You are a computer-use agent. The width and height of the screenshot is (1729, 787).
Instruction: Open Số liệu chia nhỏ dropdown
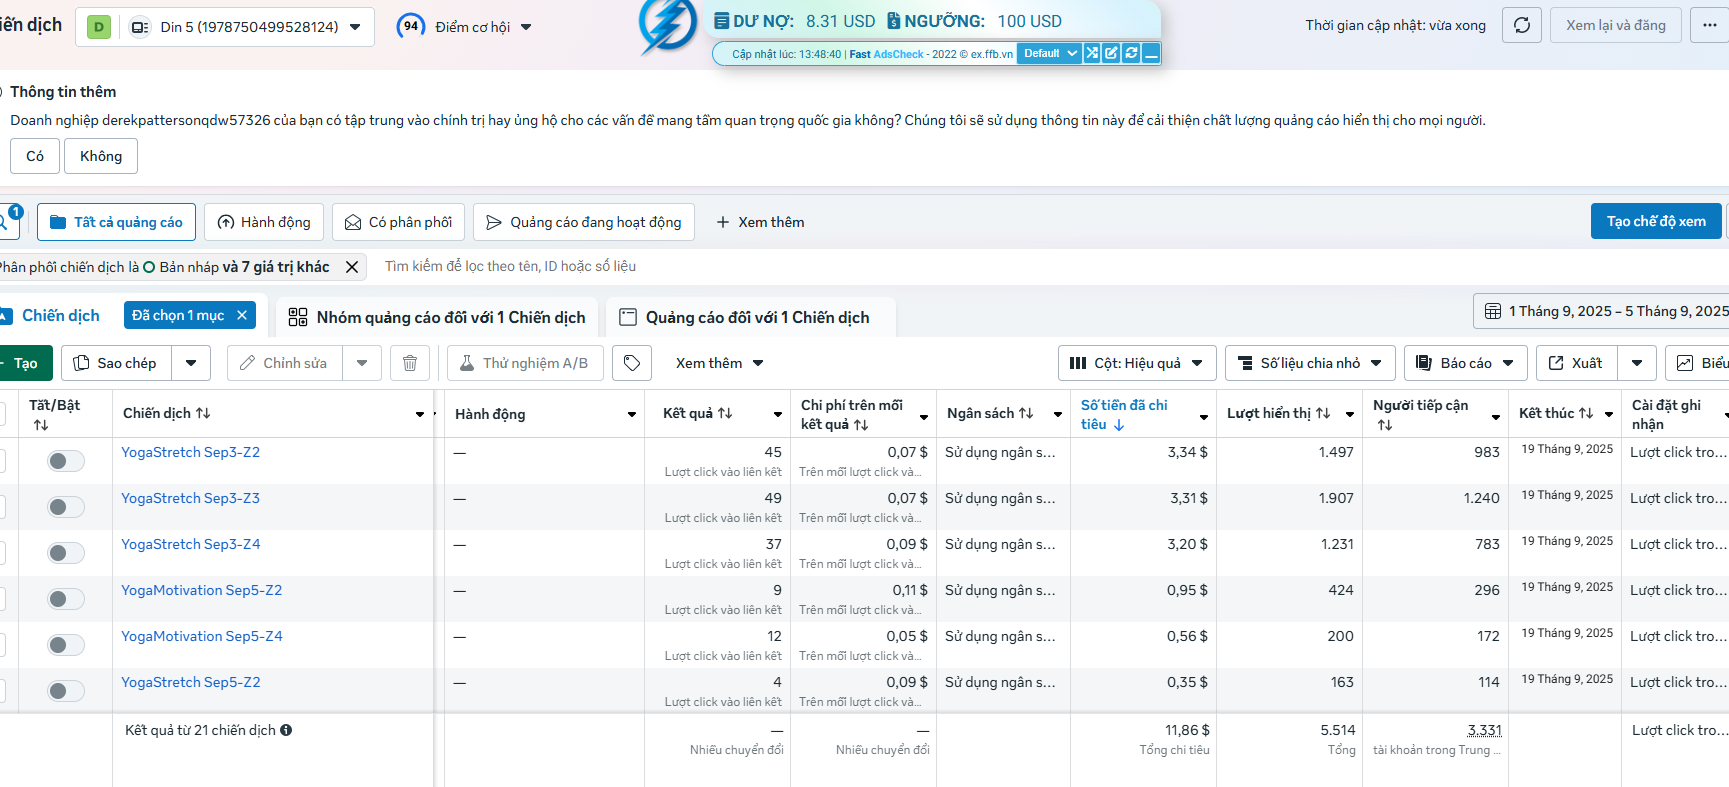[1310, 363]
